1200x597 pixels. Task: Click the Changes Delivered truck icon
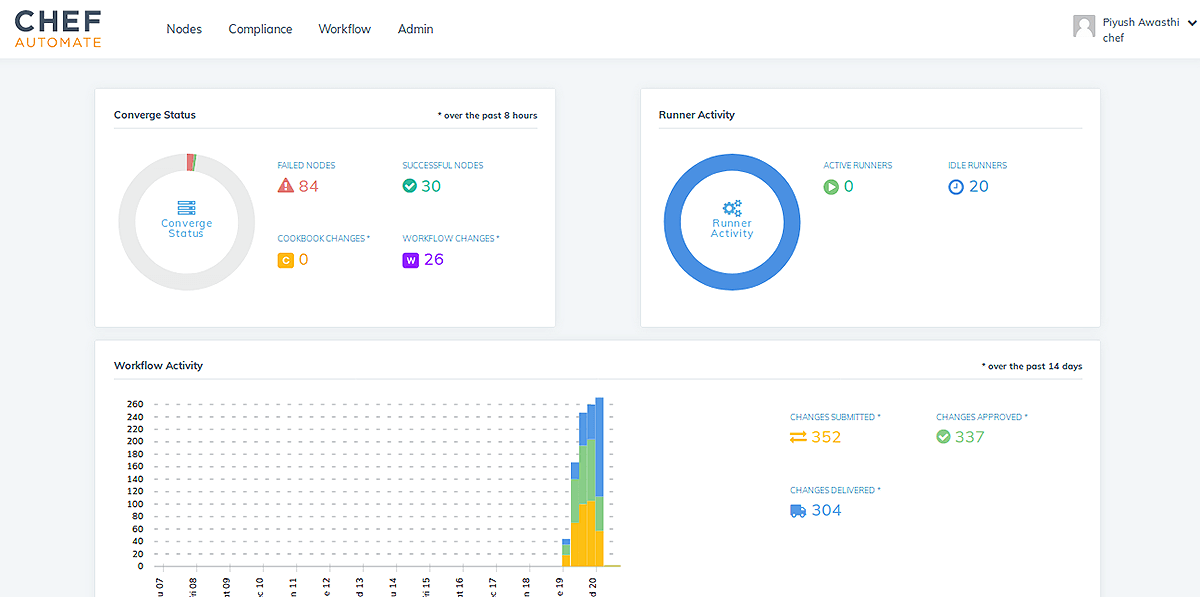coord(796,510)
